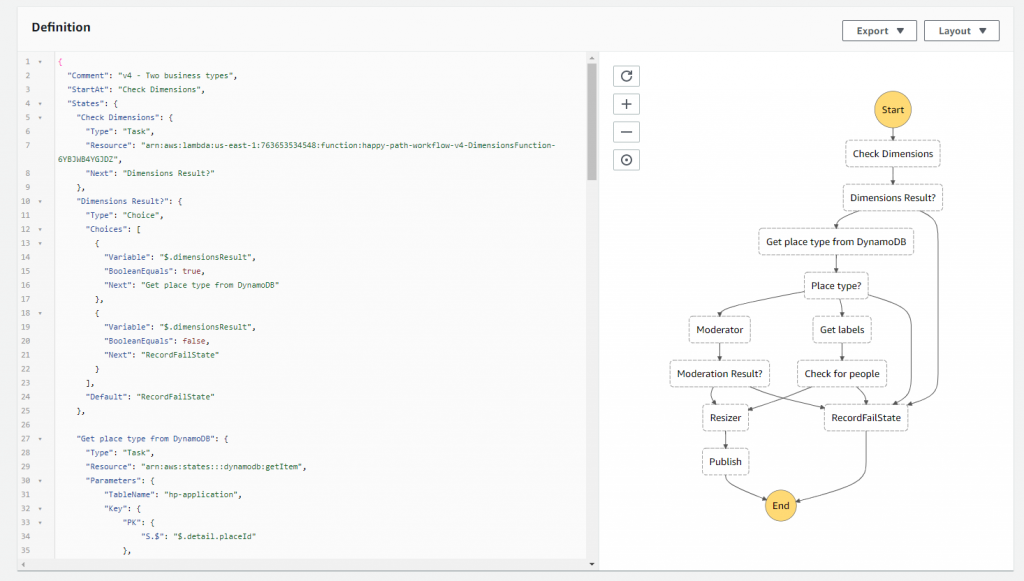The image size is (1024, 581).
Task: Click the Place type? choice node
Action: click(835, 285)
